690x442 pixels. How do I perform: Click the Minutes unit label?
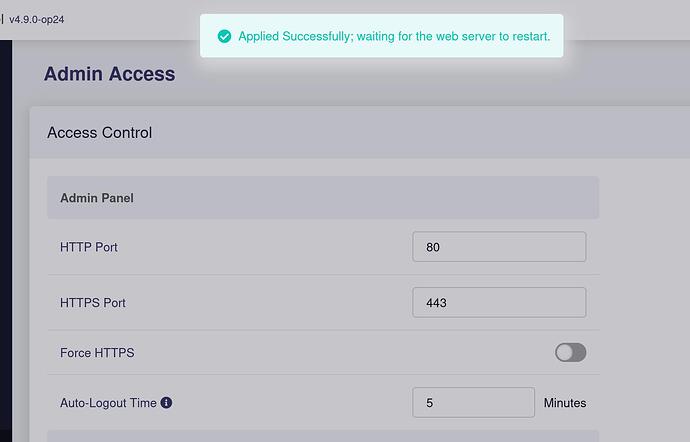565,403
